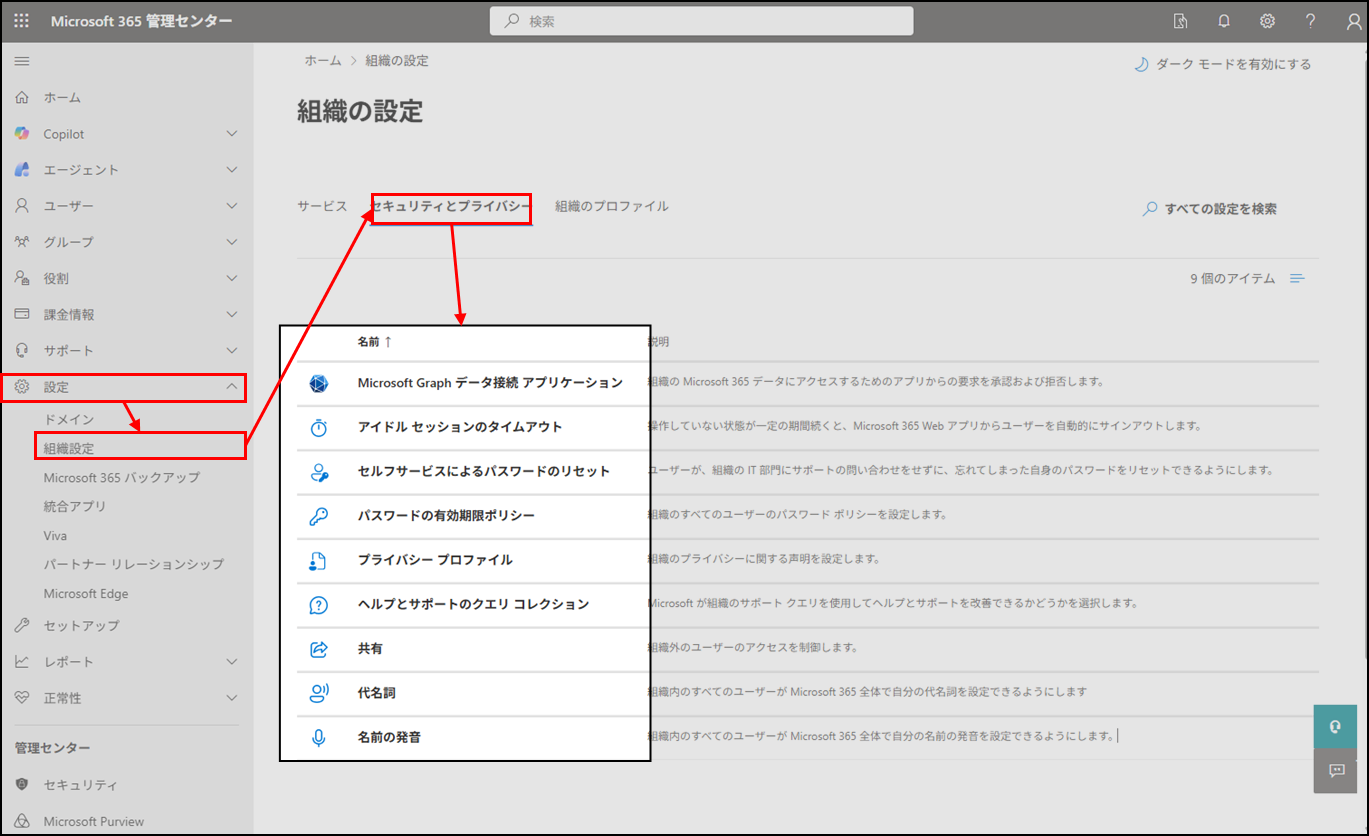1369x836 pixels.
Task: Click the Security (セキュリティ) shield icon
Action: [22, 785]
